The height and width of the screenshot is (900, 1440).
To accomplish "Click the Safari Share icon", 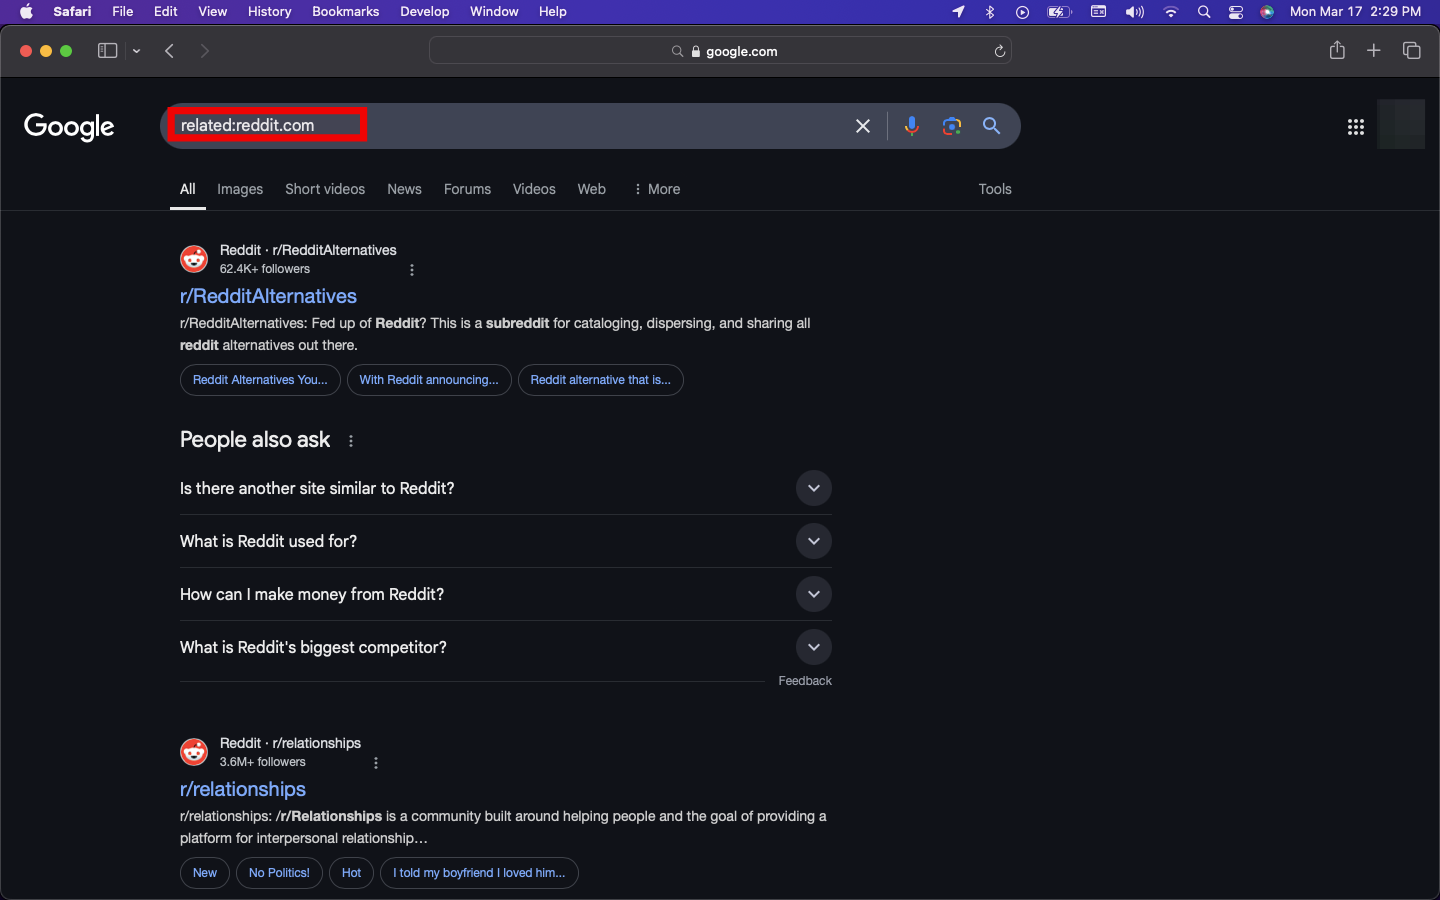I will click(x=1337, y=51).
